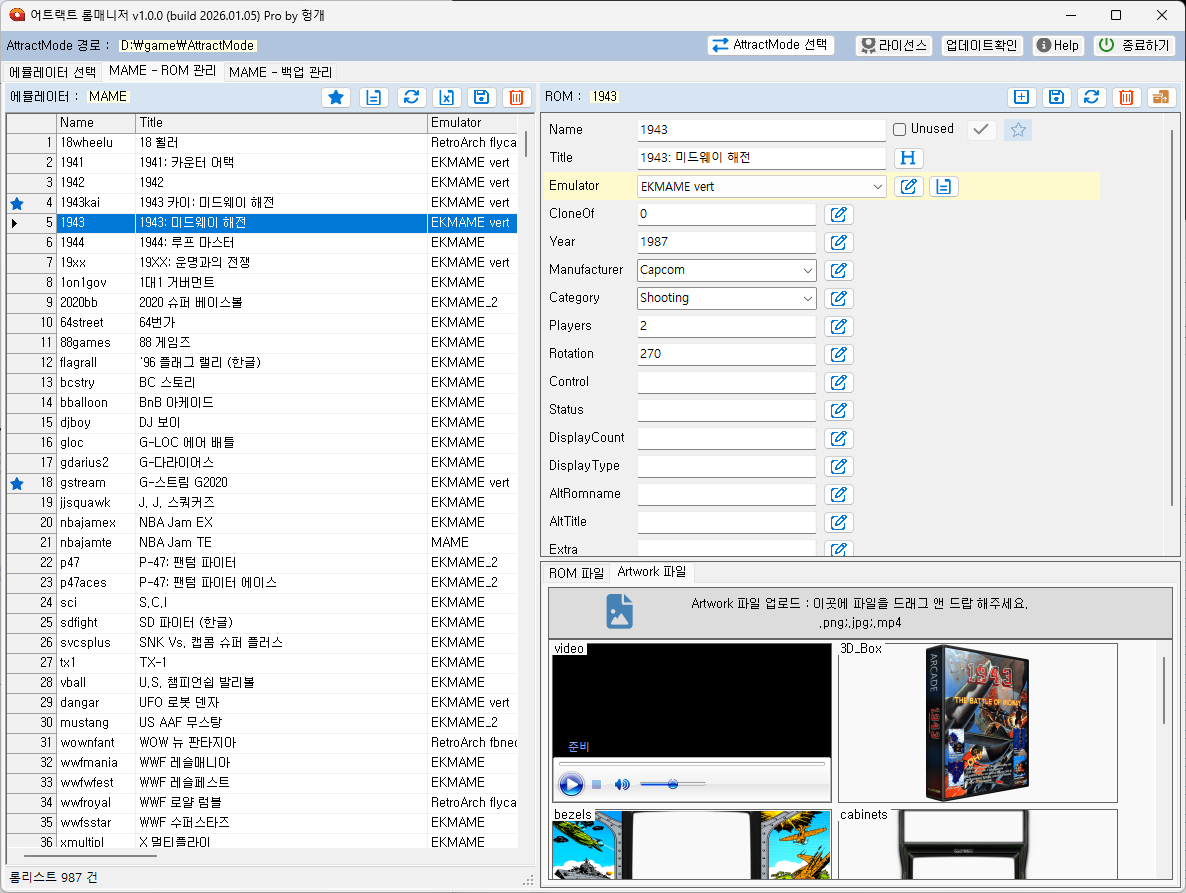The height and width of the screenshot is (893, 1186).
Task: Click the Artwork file upload drop area
Action: click(x=860, y=612)
